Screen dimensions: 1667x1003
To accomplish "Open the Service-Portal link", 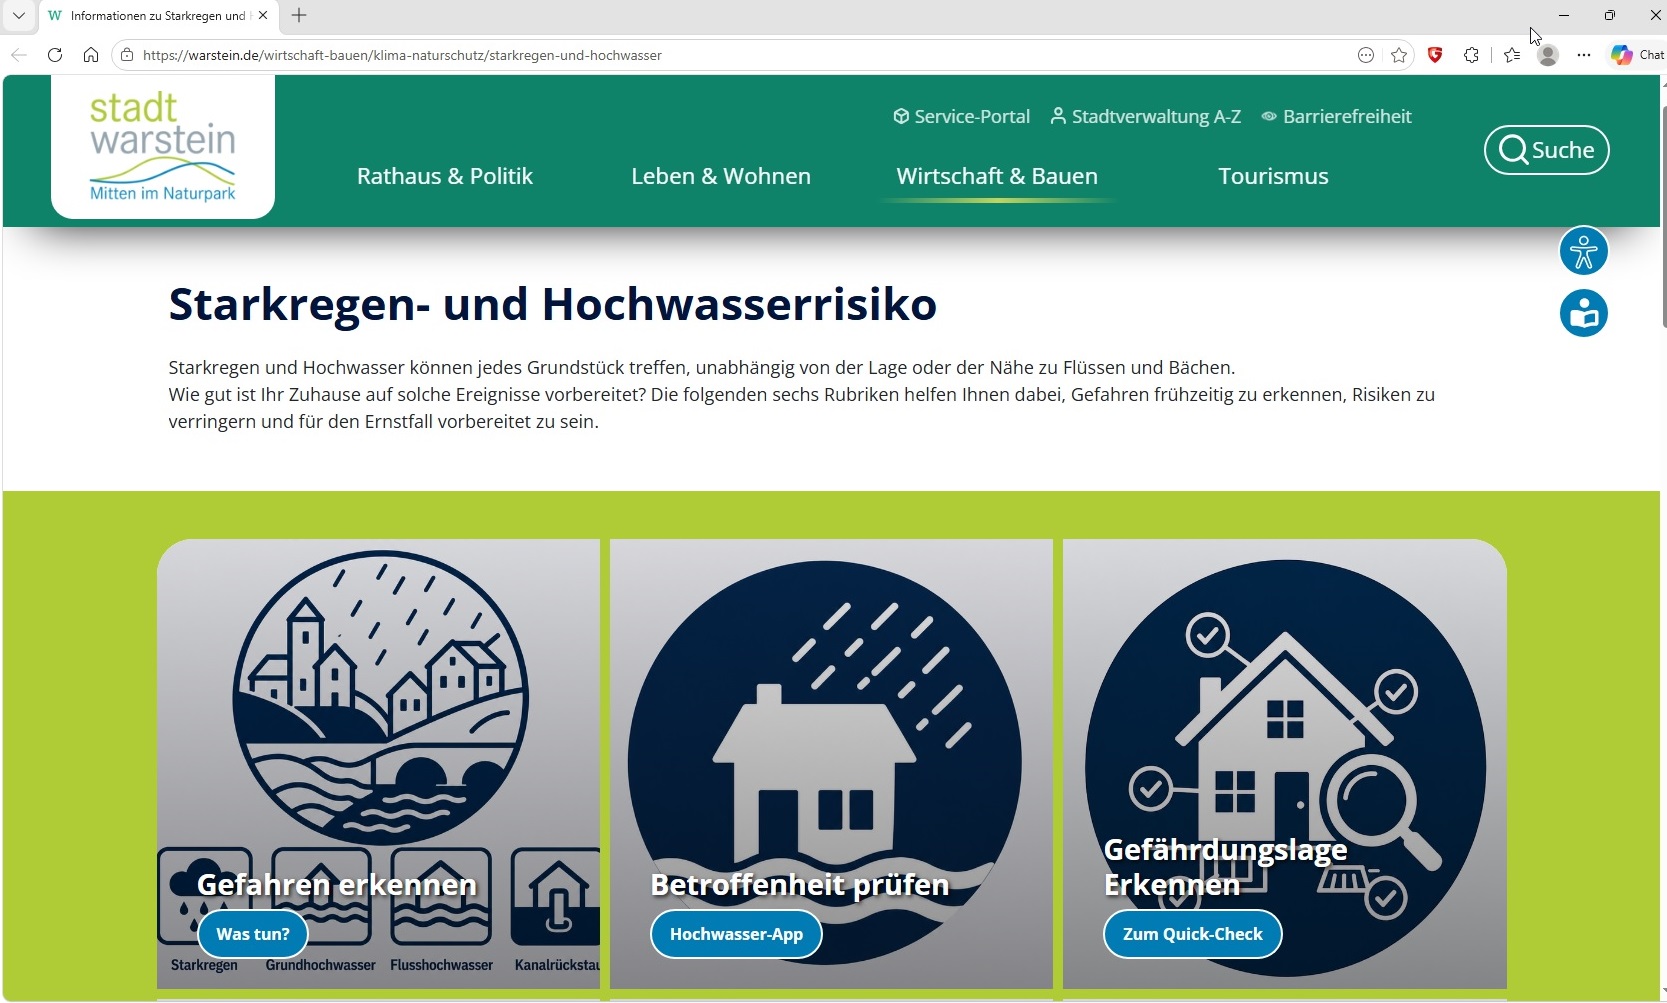I will coord(961,116).
